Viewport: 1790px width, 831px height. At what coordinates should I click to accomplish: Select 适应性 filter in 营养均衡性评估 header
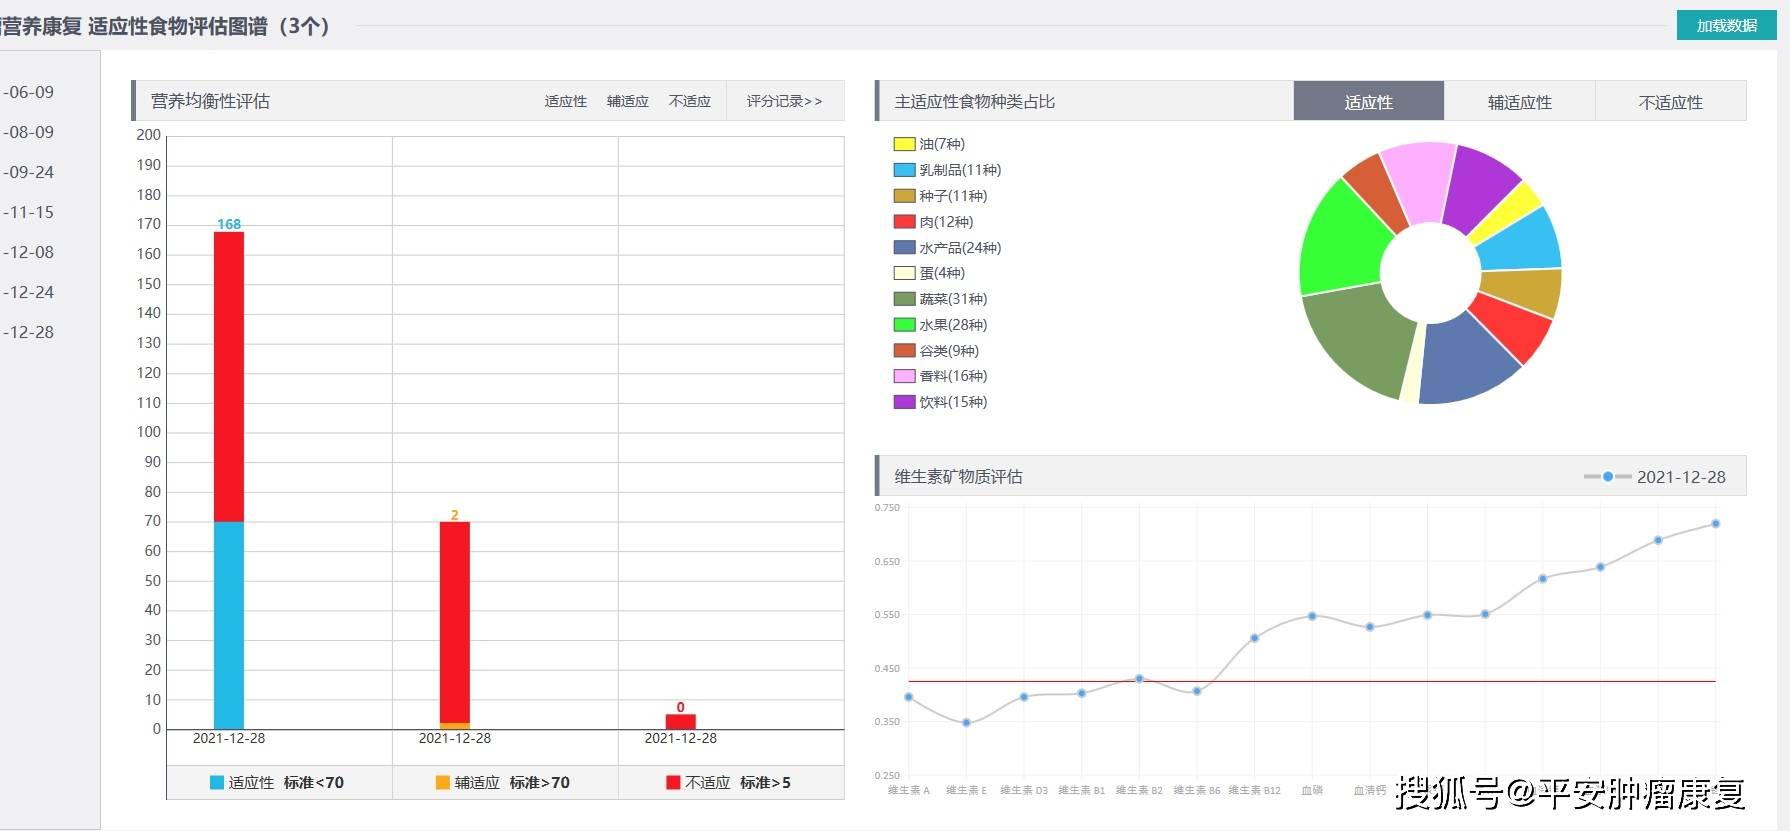coord(566,101)
